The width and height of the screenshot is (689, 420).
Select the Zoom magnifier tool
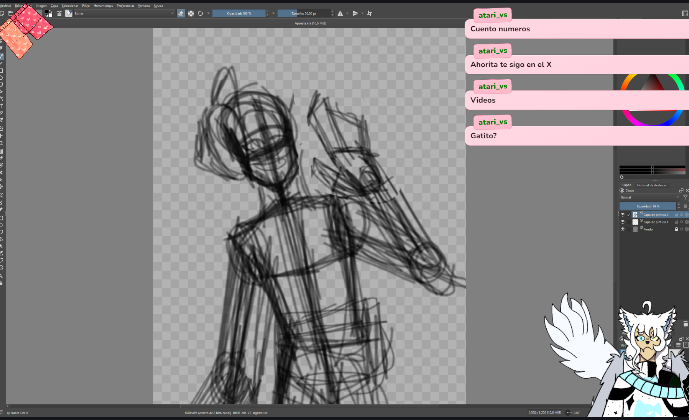2,275
